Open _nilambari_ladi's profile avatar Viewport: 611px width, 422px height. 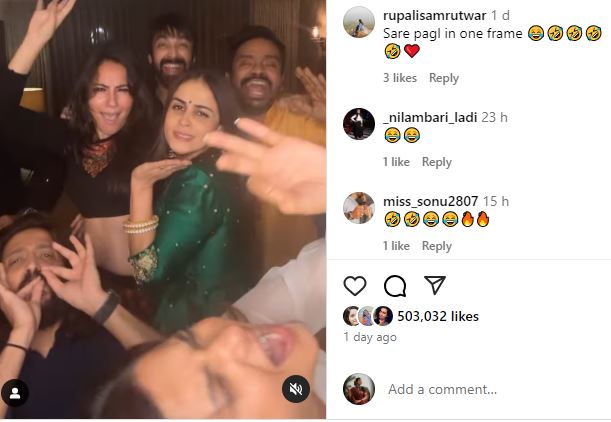(x=359, y=124)
